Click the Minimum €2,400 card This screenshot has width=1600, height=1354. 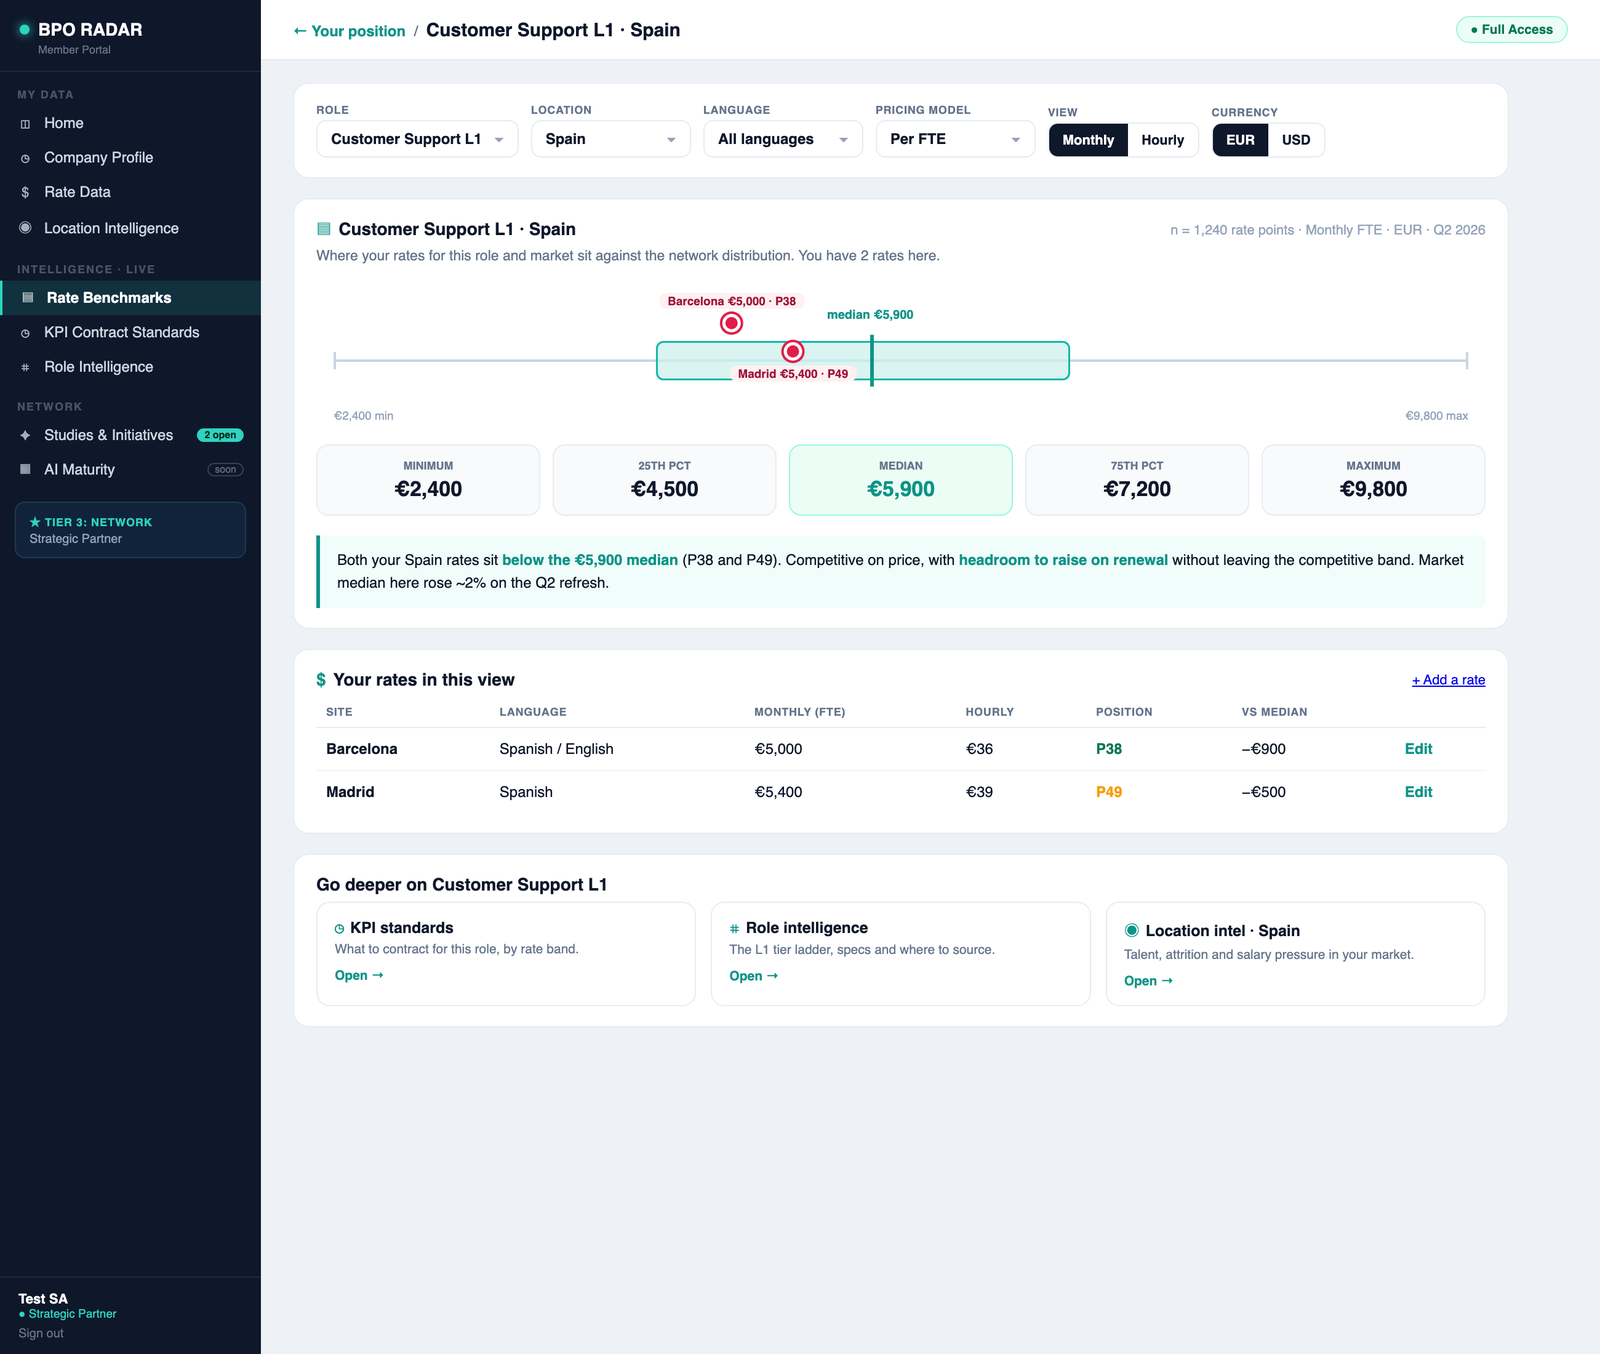tap(428, 480)
